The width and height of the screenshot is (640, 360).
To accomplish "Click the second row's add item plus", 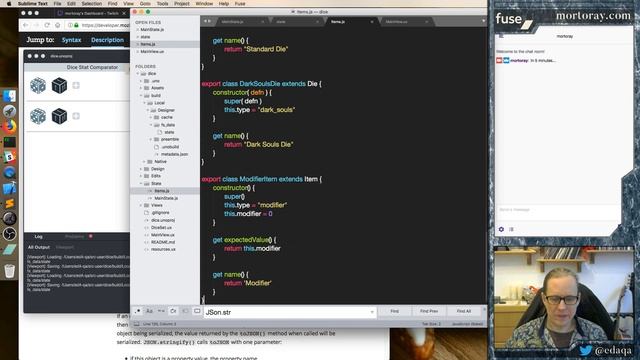I will click(x=76, y=116).
